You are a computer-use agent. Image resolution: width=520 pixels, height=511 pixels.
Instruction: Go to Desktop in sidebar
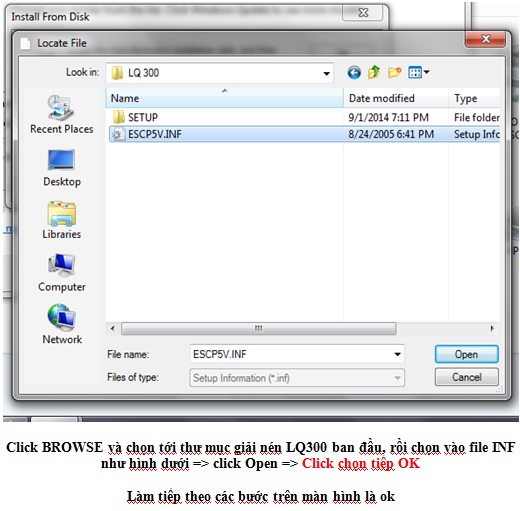click(x=62, y=168)
